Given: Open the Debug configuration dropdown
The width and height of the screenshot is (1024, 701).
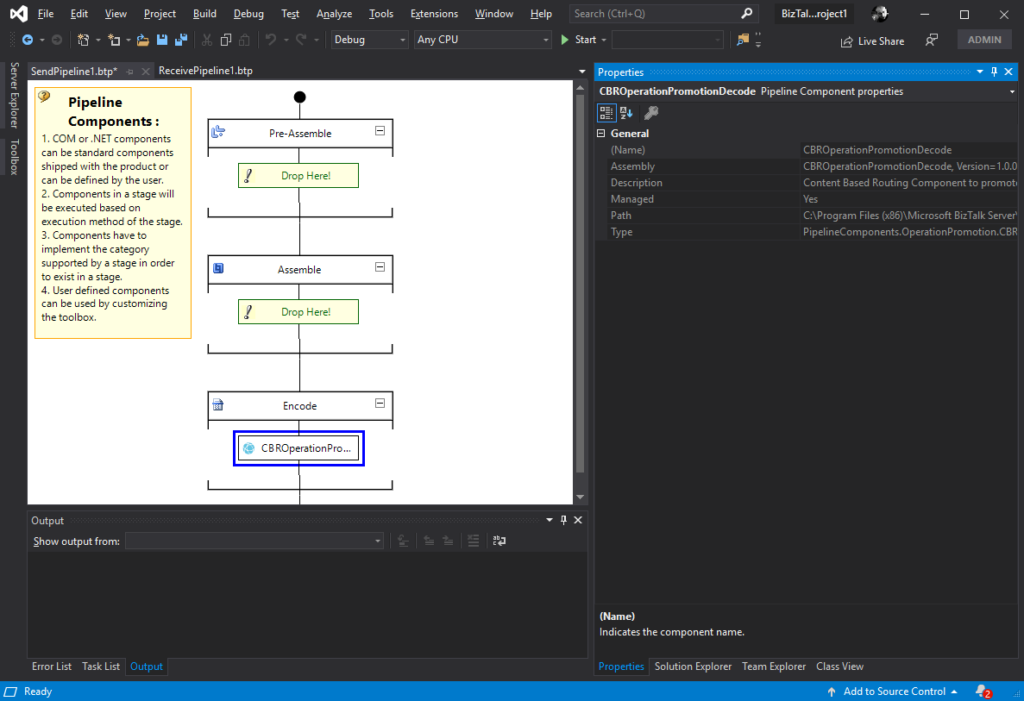Looking at the screenshot, I should coord(369,40).
